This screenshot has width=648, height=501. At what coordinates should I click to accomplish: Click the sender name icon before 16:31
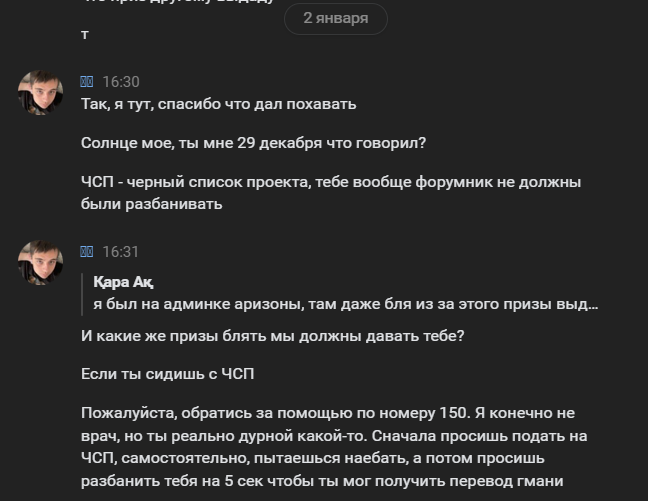(x=87, y=252)
